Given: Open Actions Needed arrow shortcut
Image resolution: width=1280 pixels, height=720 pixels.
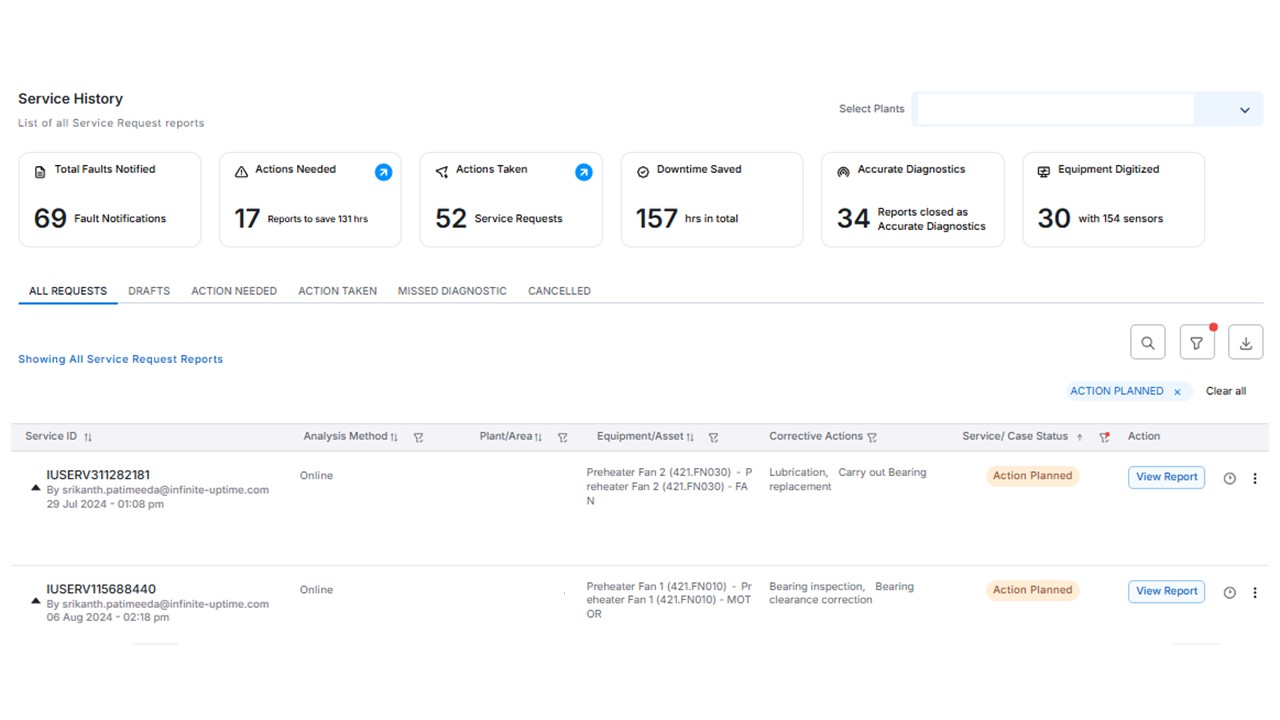Looking at the screenshot, I should pyautogui.click(x=383, y=173).
